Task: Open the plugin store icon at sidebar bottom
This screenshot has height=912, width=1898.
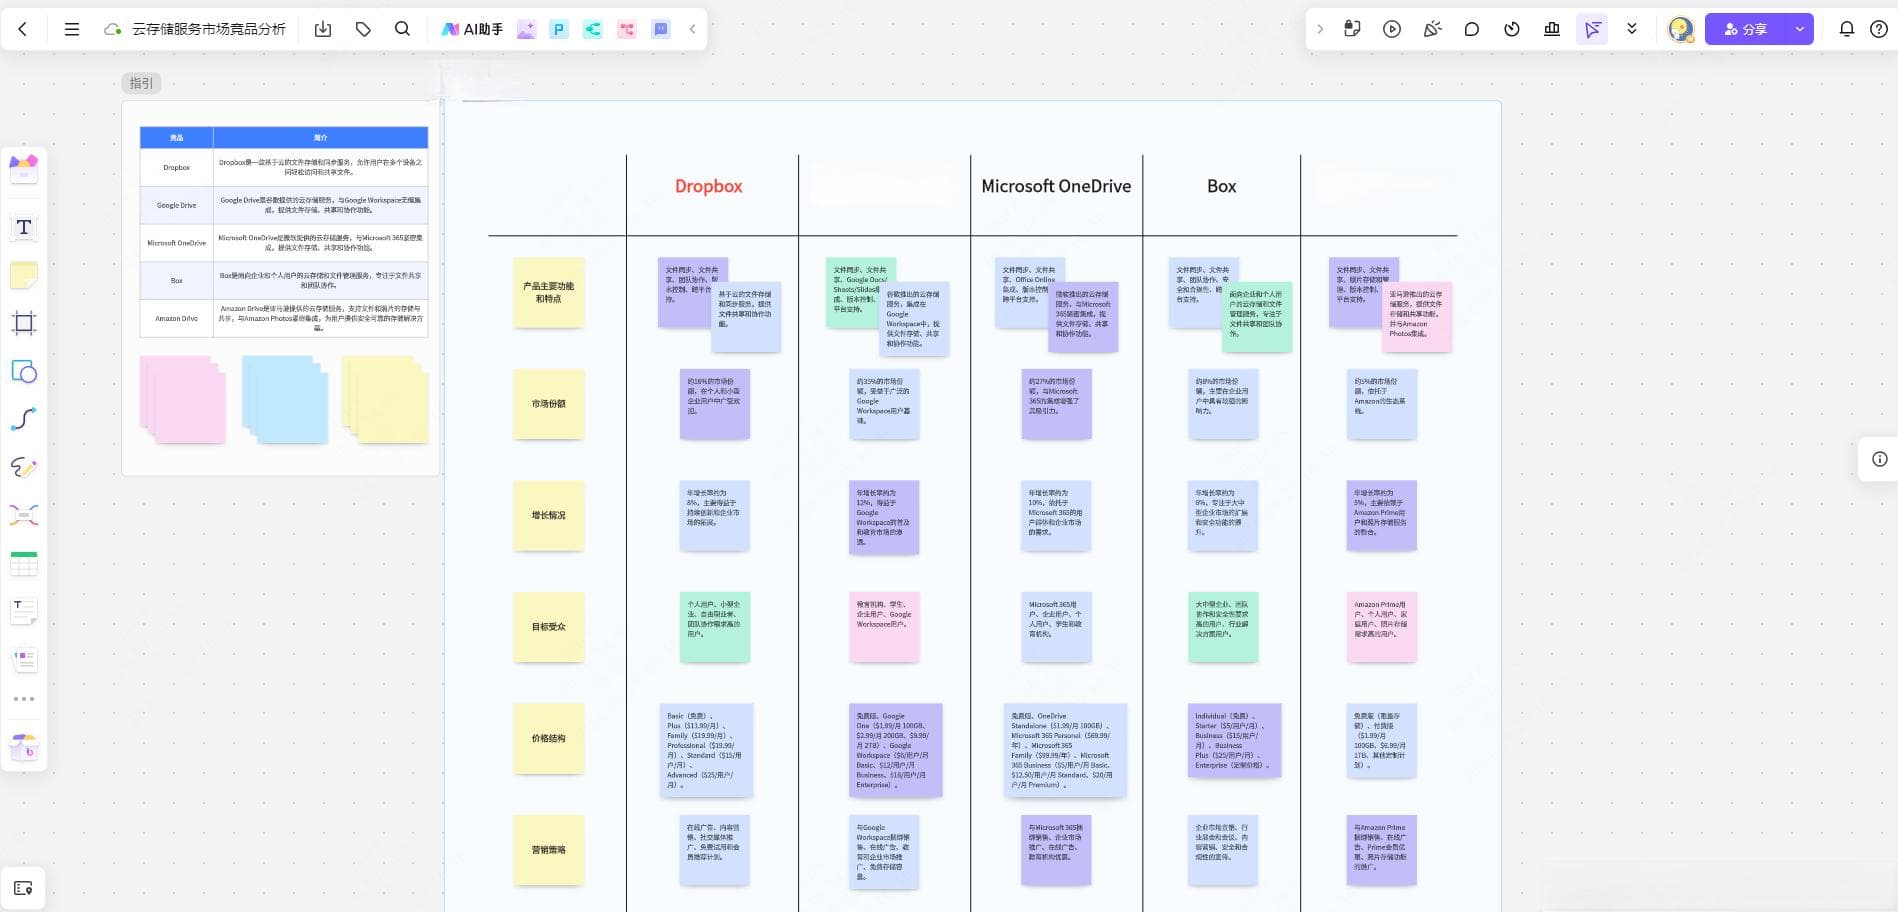Action: (x=24, y=747)
